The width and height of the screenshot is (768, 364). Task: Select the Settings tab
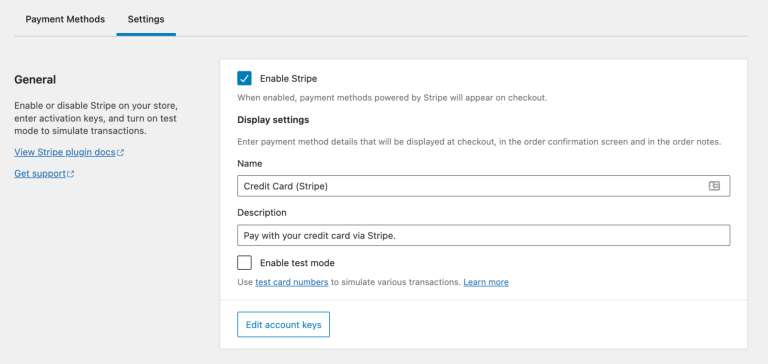(x=146, y=20)
